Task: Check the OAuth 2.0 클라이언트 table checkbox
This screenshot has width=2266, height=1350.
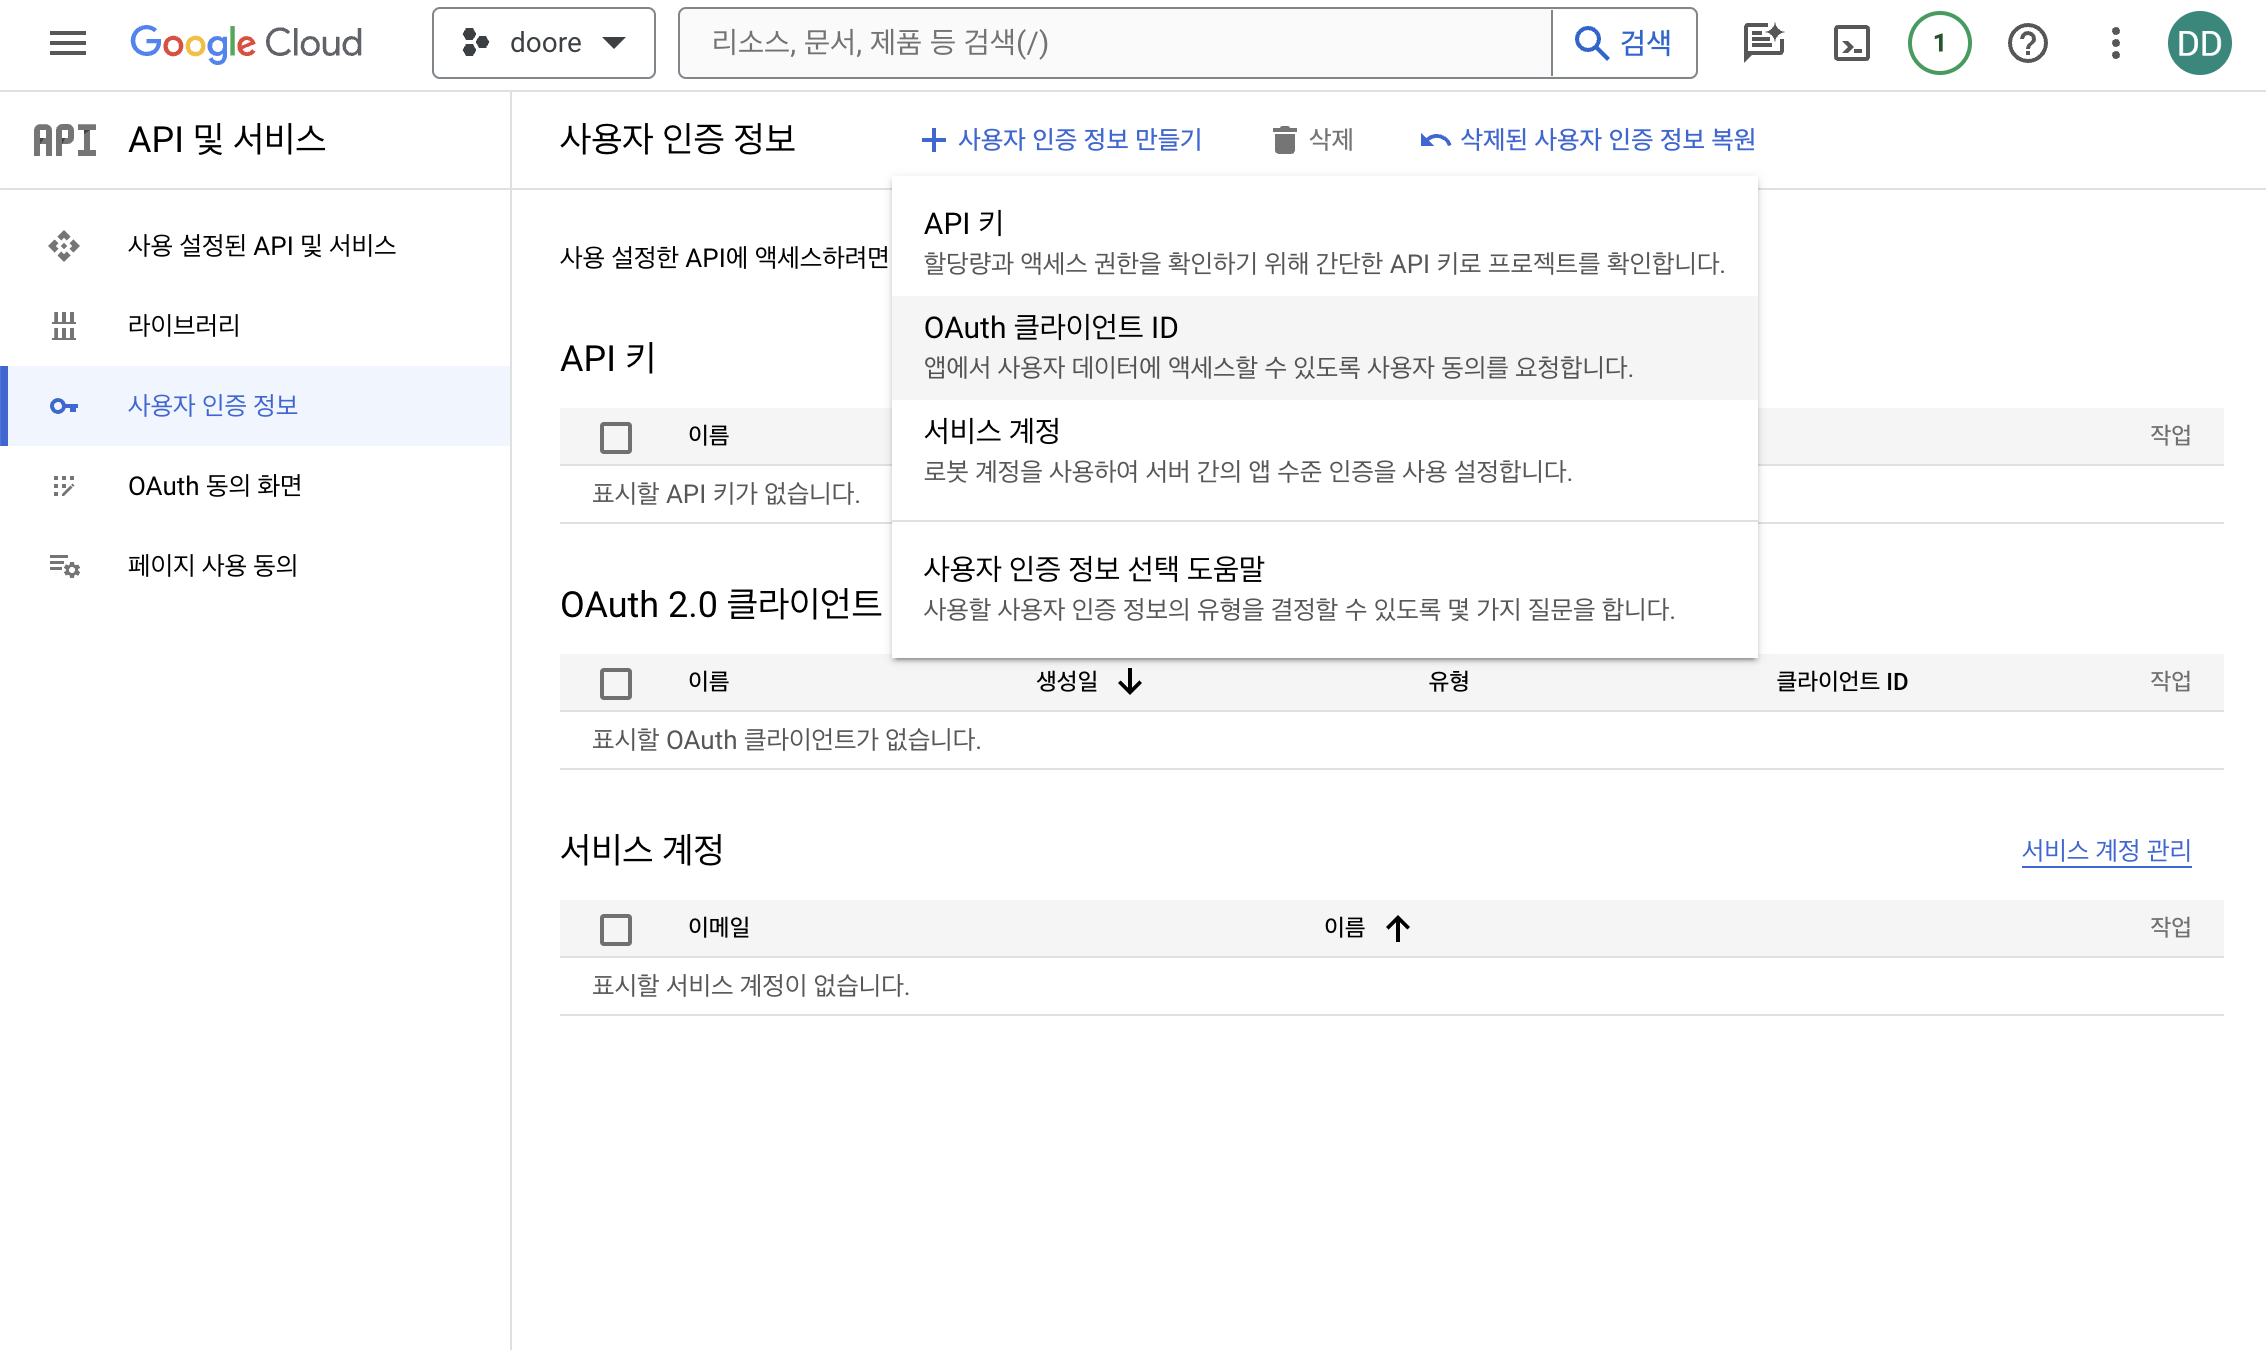Action: [x=616, y=683]
